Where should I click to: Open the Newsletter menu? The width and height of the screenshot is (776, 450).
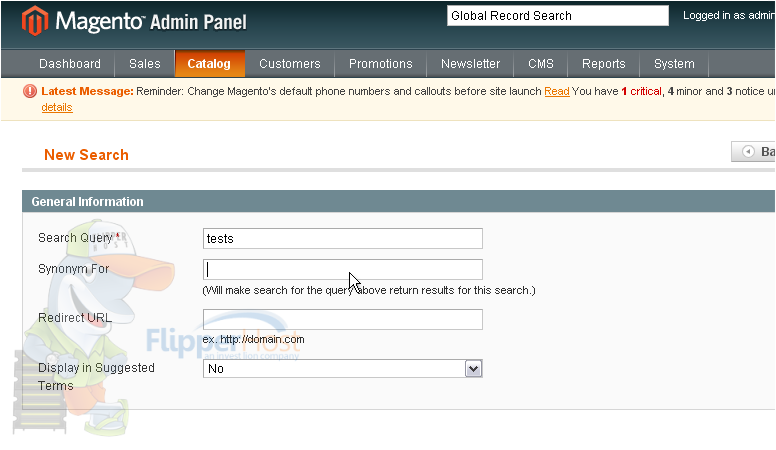471,64
